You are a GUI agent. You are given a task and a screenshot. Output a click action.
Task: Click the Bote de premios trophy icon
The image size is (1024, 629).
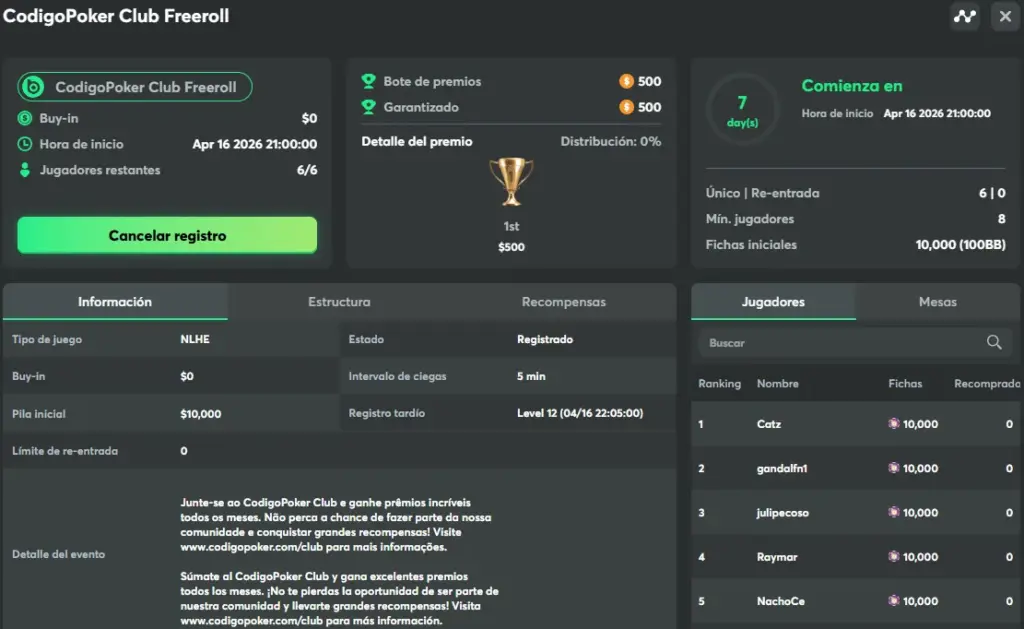tap(368, 82)
